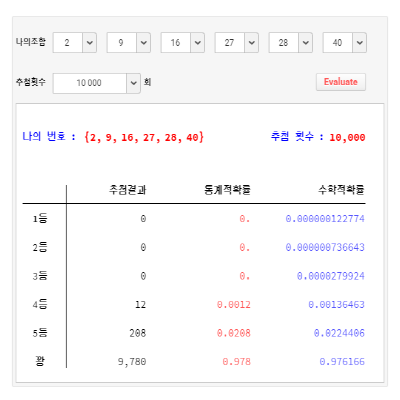This screenshot has height=400, width=400.
Task: Click the 1등 row label
Action: coord(40,219)
